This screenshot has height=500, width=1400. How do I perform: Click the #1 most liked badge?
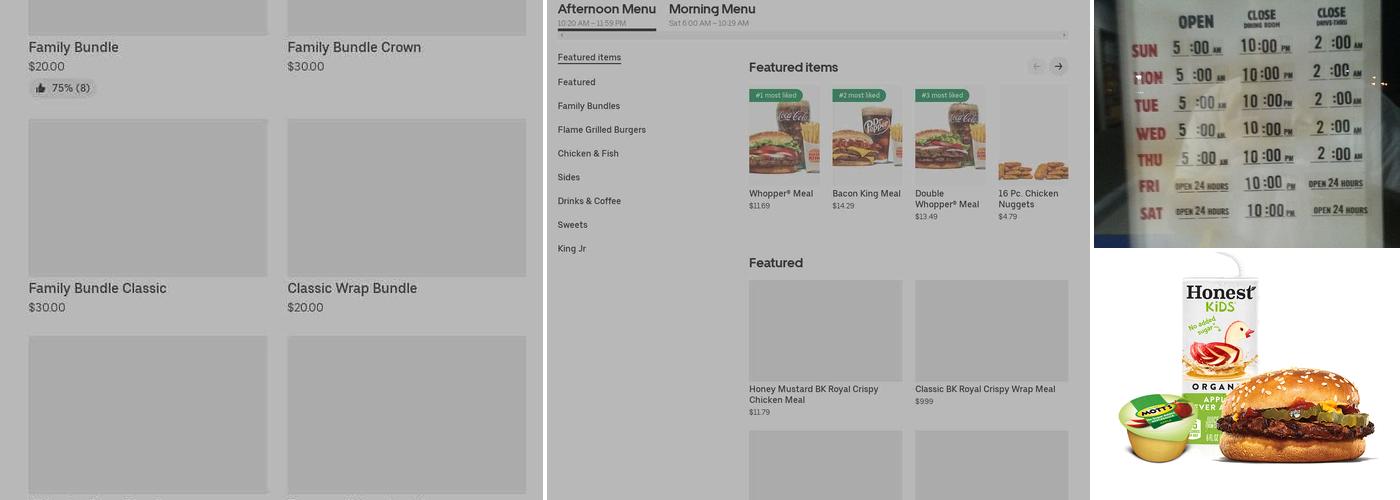[x=776, y=95]
